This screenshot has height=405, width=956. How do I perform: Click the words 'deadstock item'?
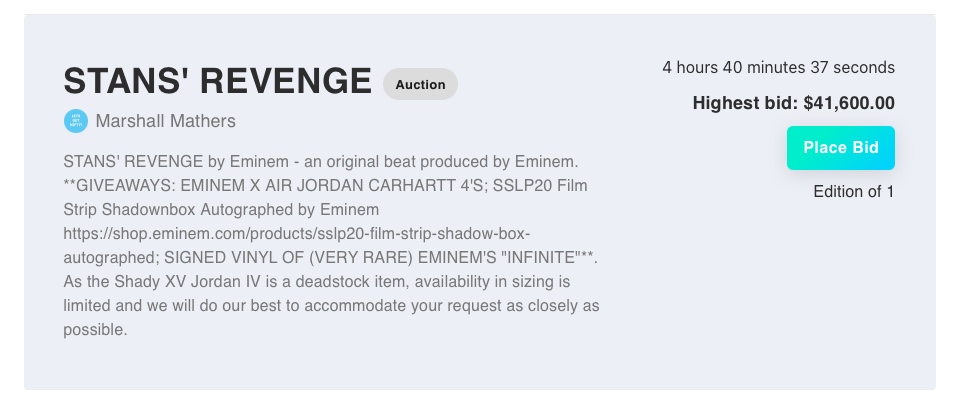350,282
